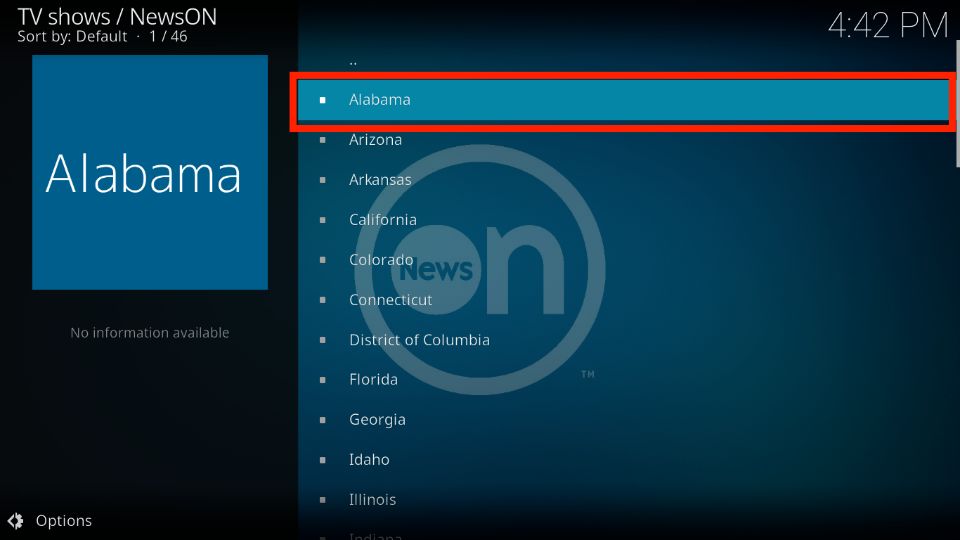The width and height of the screenshot is (960, 540).
Task: Click the square bullet beside Arizona
Action: [x=323, y=140]
